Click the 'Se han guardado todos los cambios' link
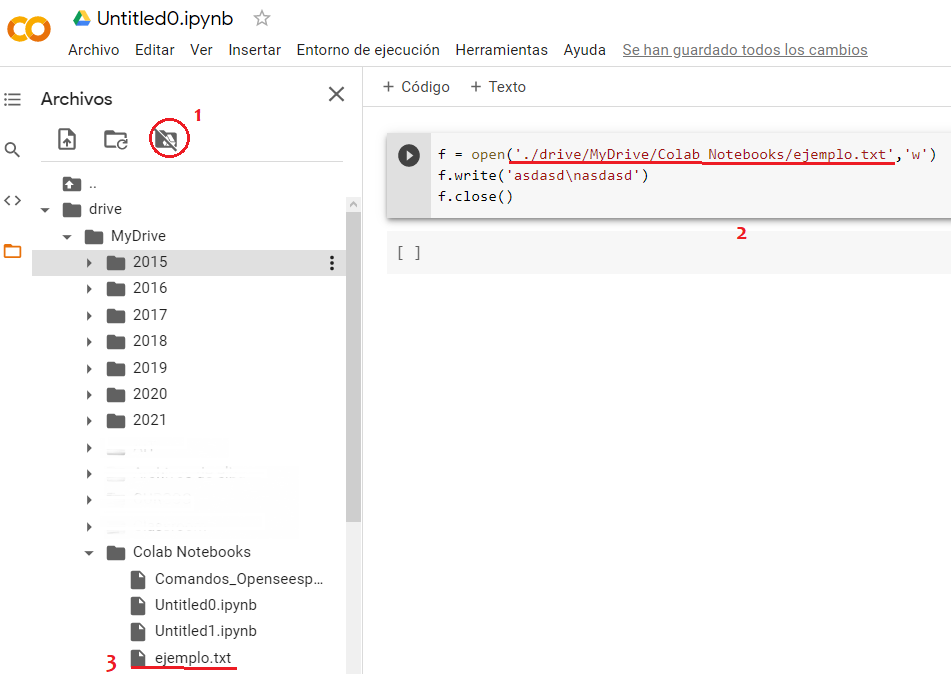 pos(744,49)
